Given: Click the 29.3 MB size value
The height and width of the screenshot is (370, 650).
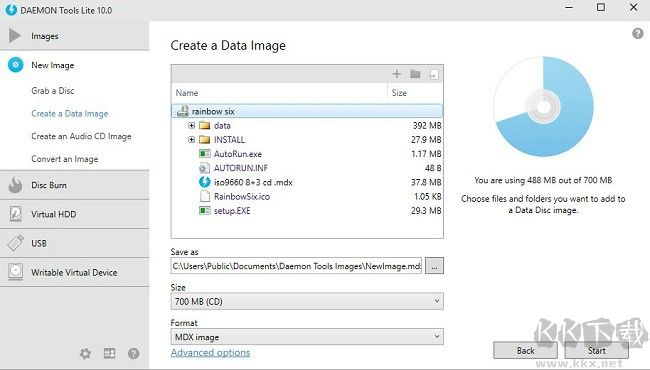Looking at the screenshot, I should pyautogui.click(x=426, y=210).
